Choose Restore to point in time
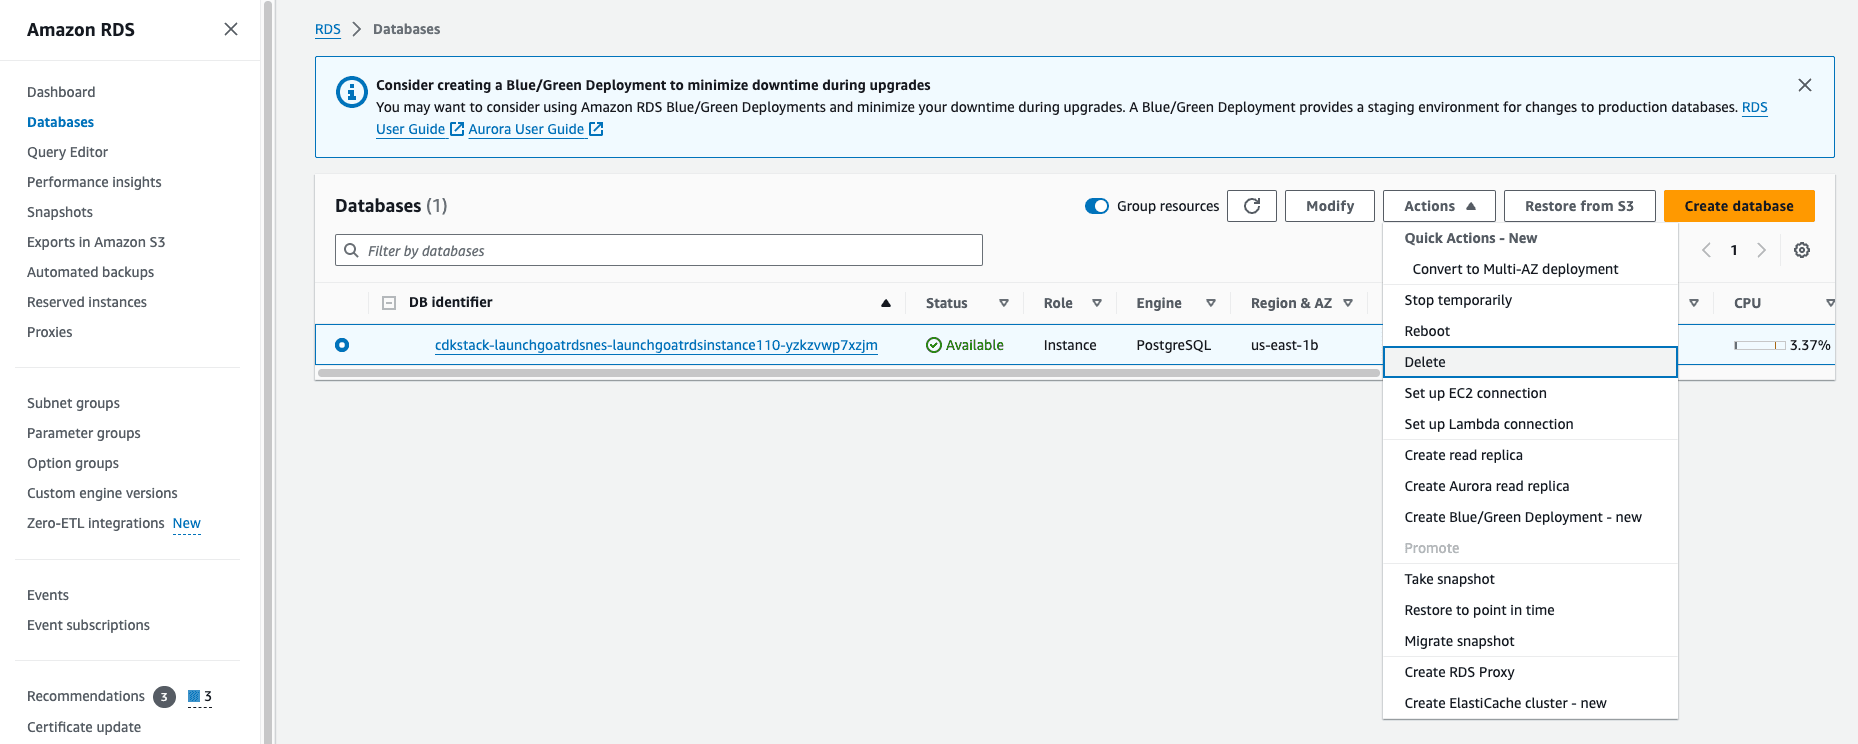 point(1530,610)
